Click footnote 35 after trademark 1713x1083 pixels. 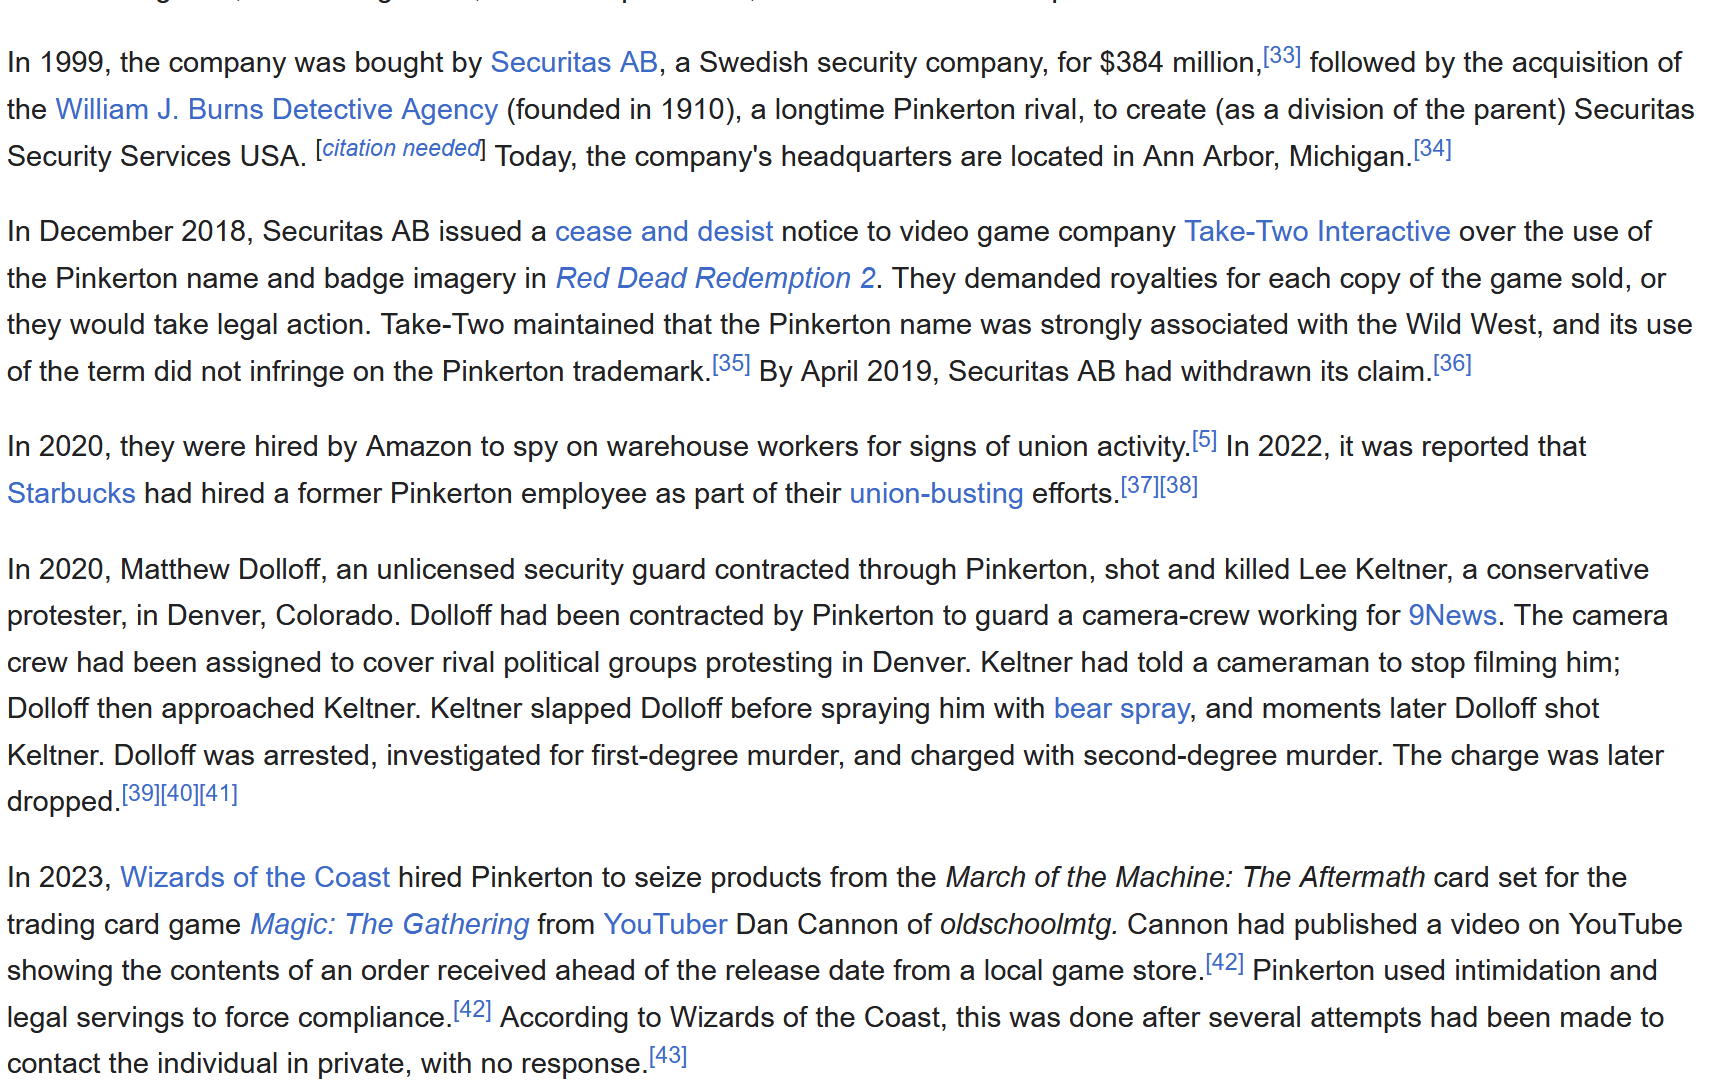731,364
